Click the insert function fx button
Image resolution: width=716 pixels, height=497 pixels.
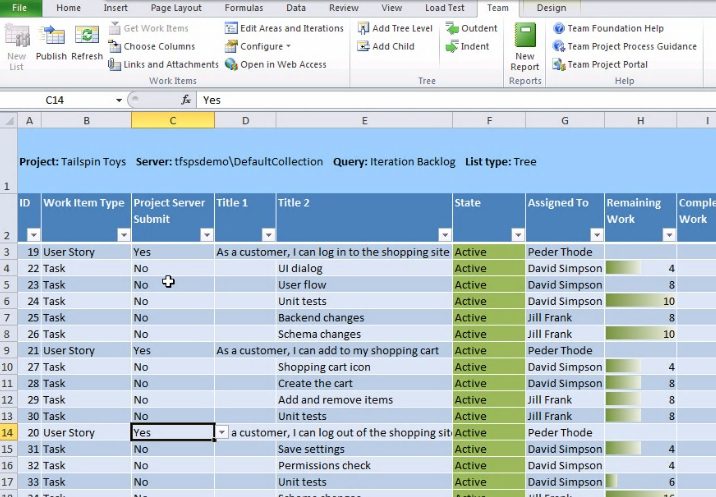[186, 100]
